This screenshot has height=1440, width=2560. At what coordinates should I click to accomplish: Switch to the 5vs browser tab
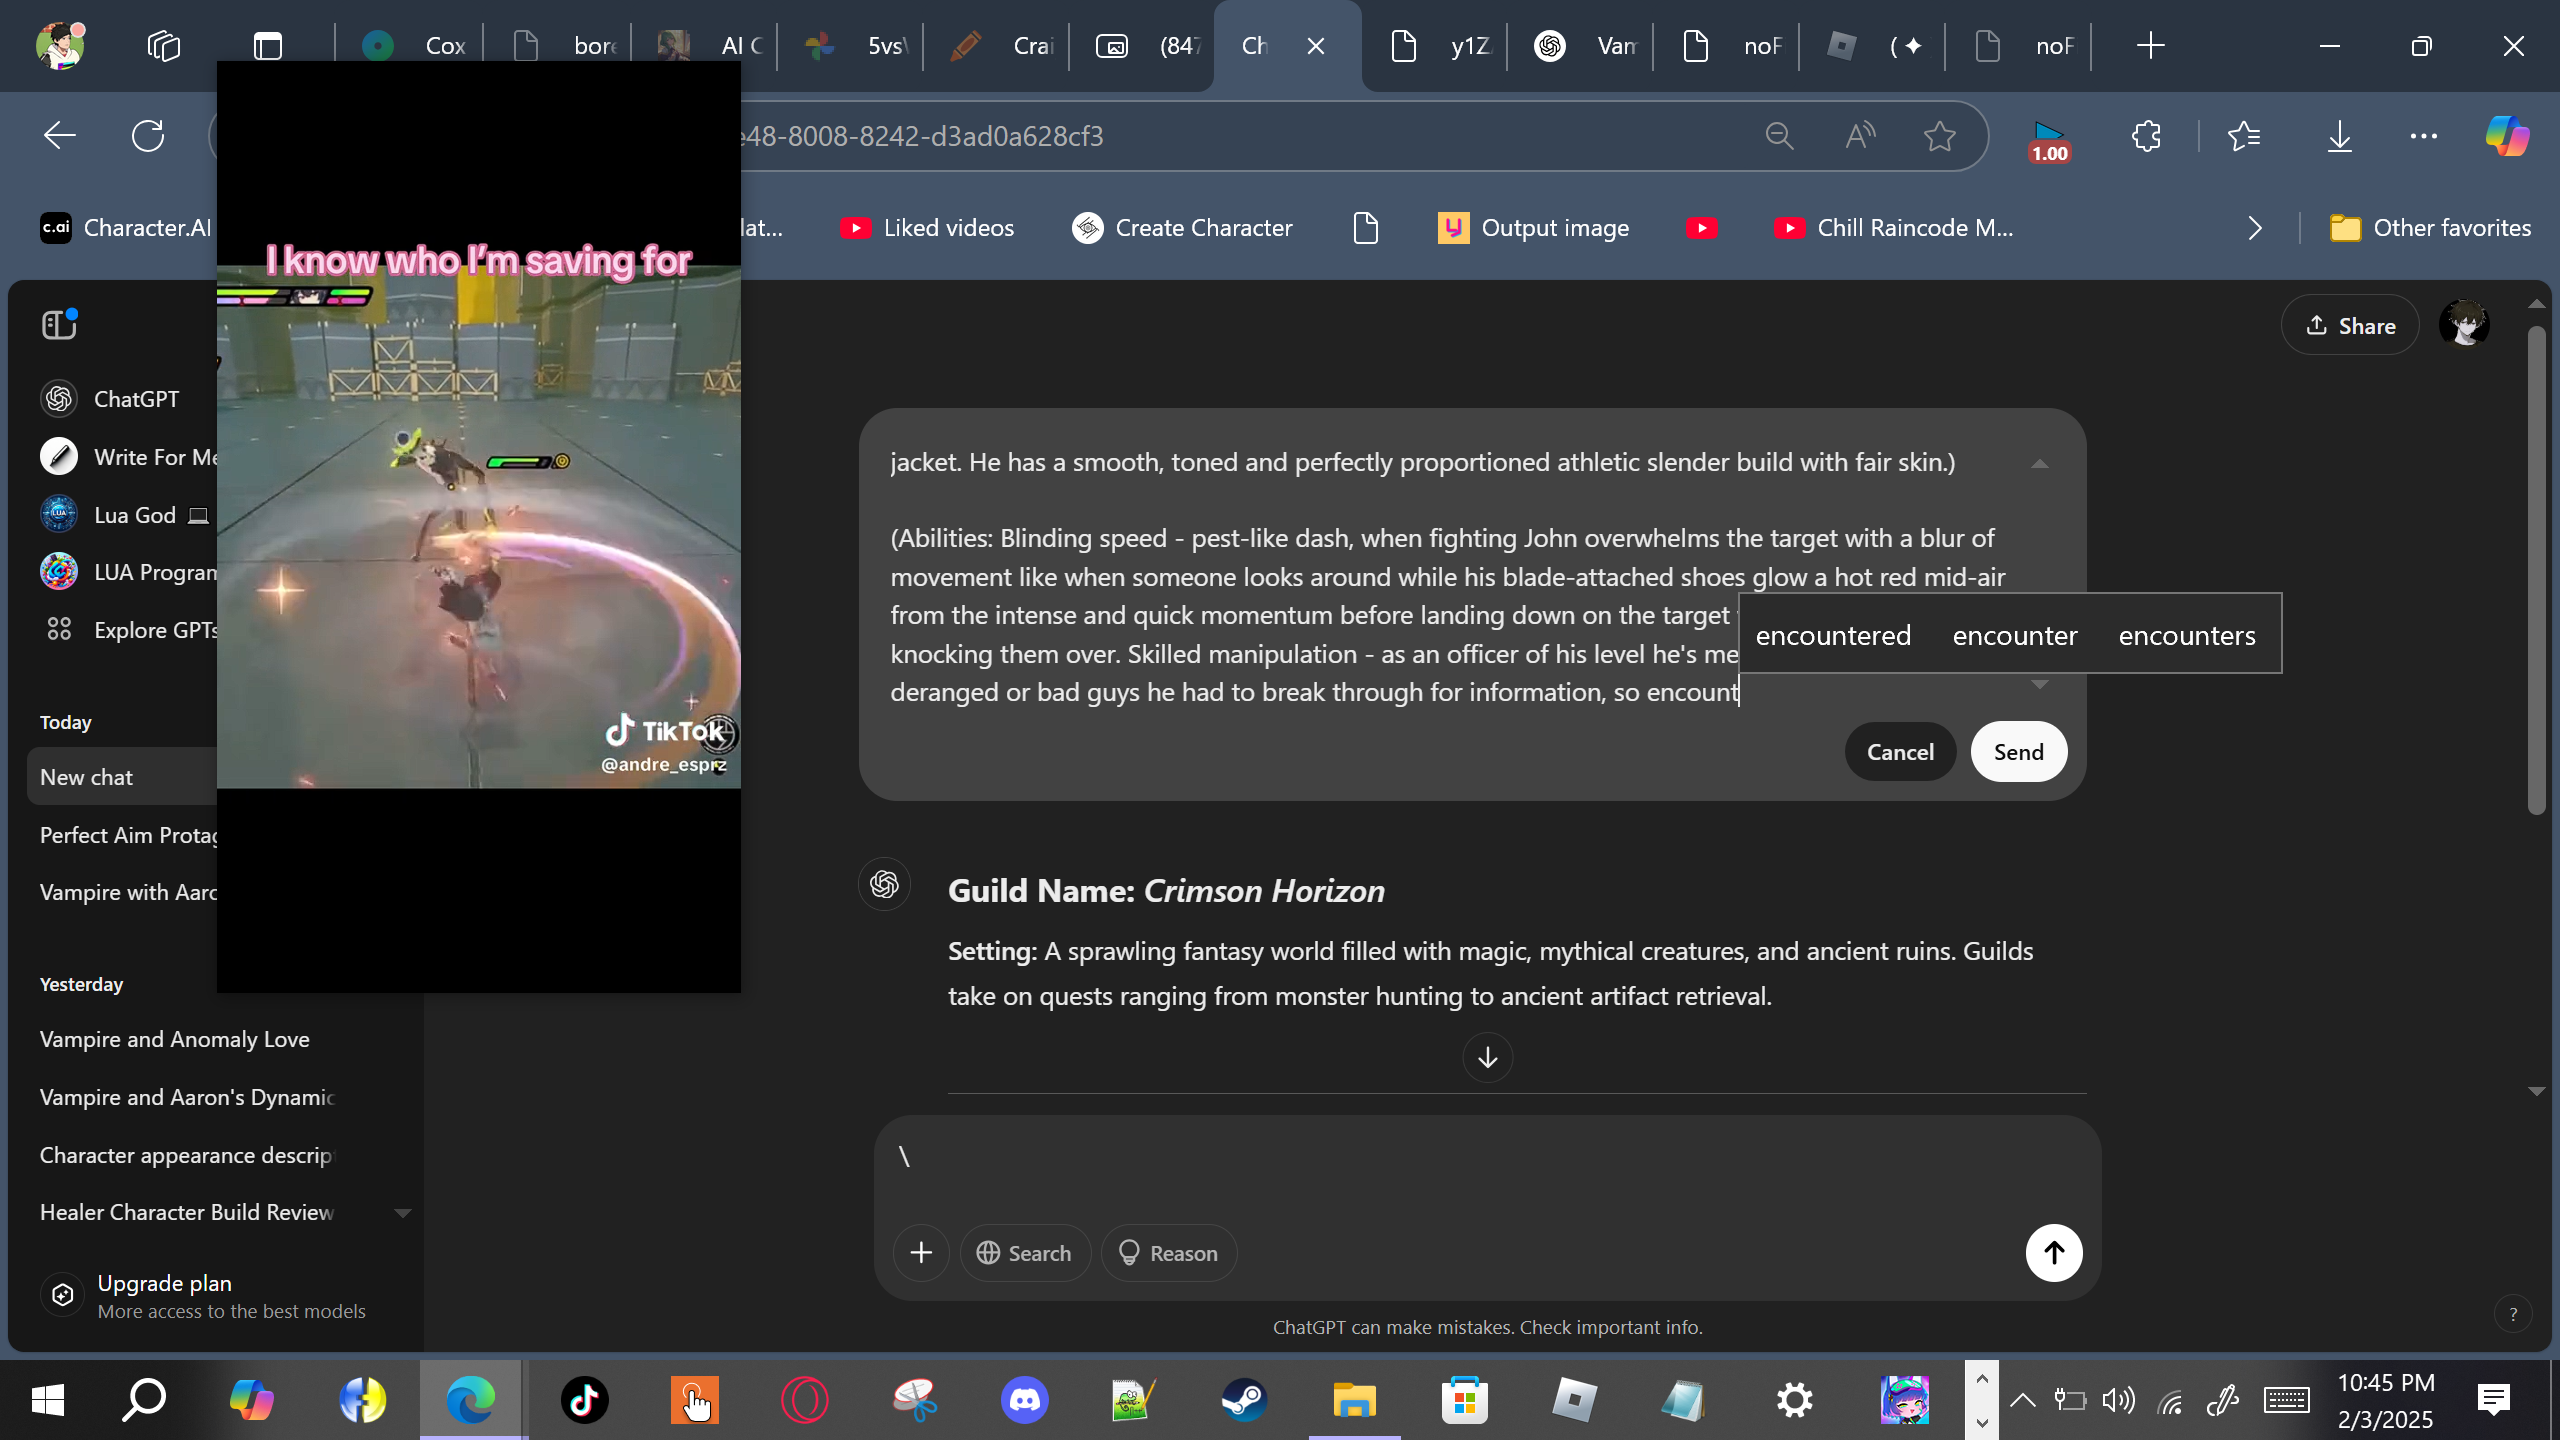pyautogui.click(x=854, y=46)
